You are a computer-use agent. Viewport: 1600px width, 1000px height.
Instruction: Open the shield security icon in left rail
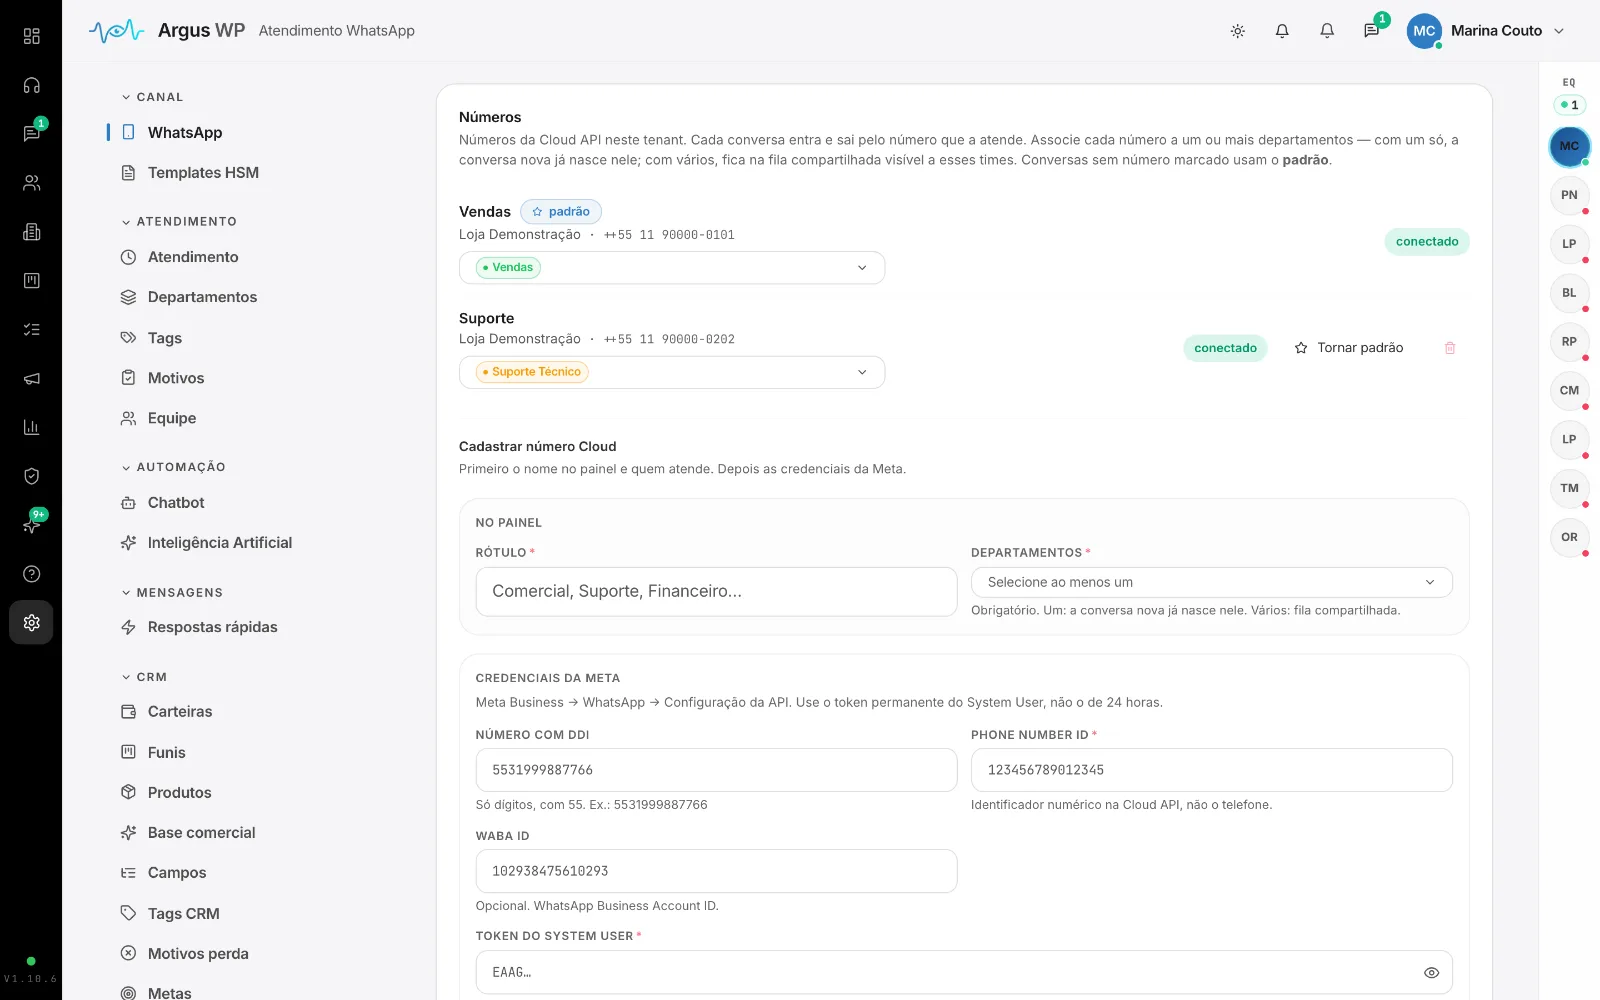coord(31,476)
